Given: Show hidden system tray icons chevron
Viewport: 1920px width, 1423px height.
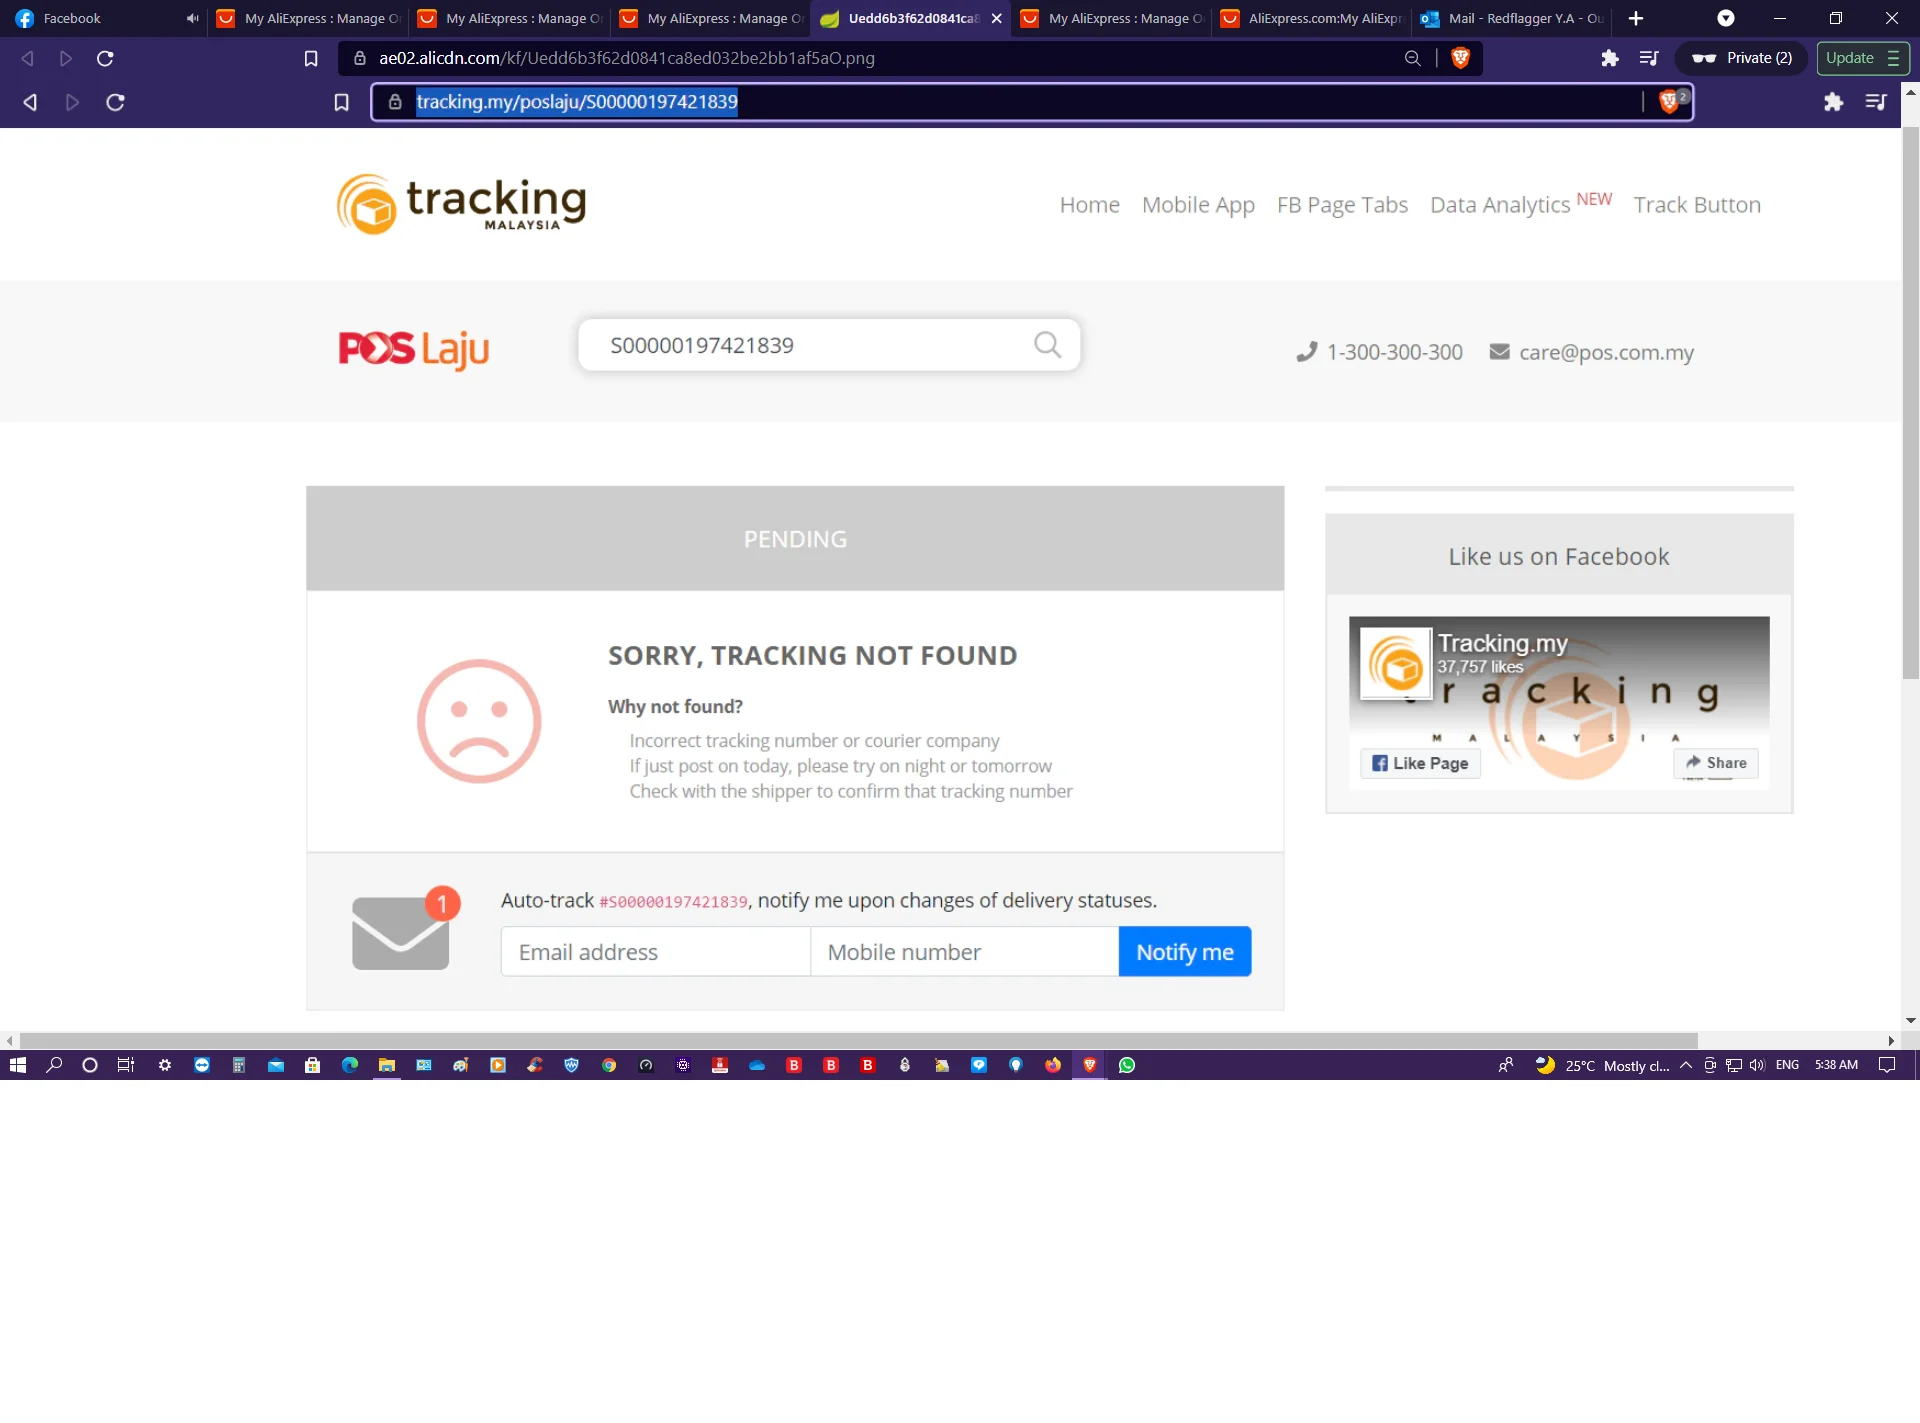Looking at the screenshot, I should click(1686, 1065).
